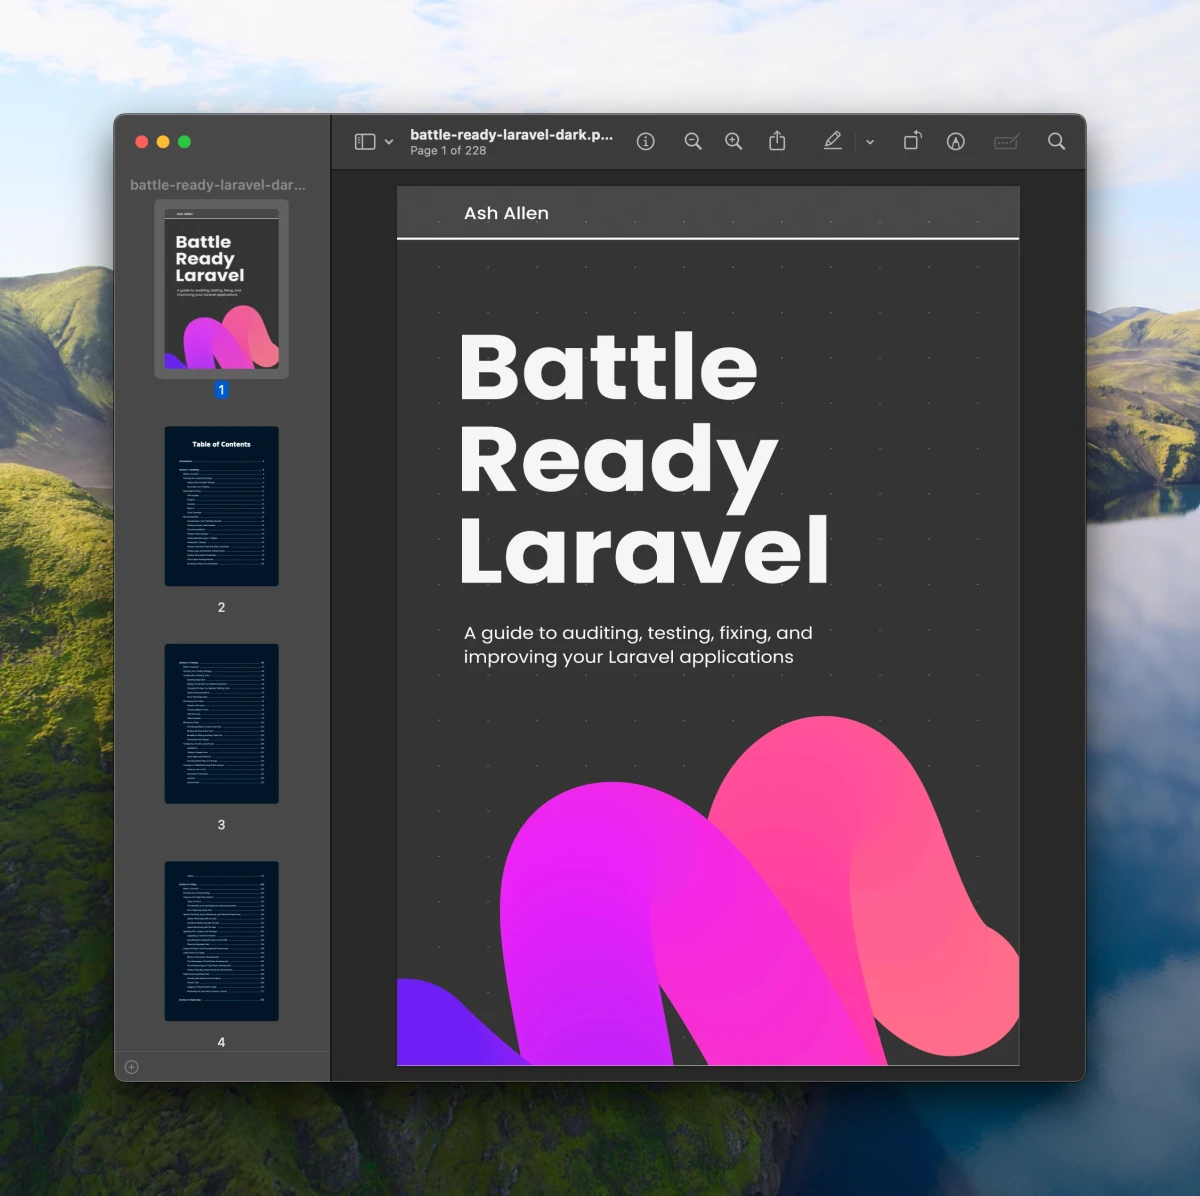Zoom out of the PDF page
1200x1196 pixels.
point(692,142)
